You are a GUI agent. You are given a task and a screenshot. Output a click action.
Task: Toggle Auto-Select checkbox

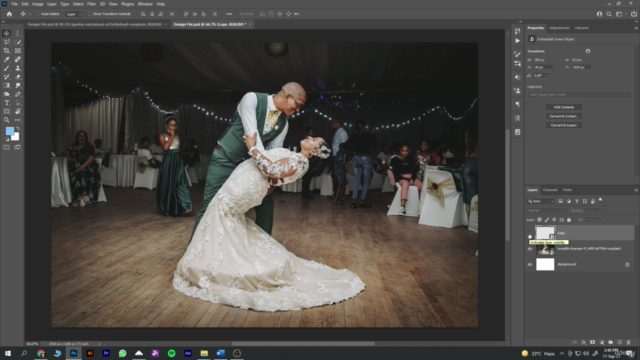coord(38,14)
